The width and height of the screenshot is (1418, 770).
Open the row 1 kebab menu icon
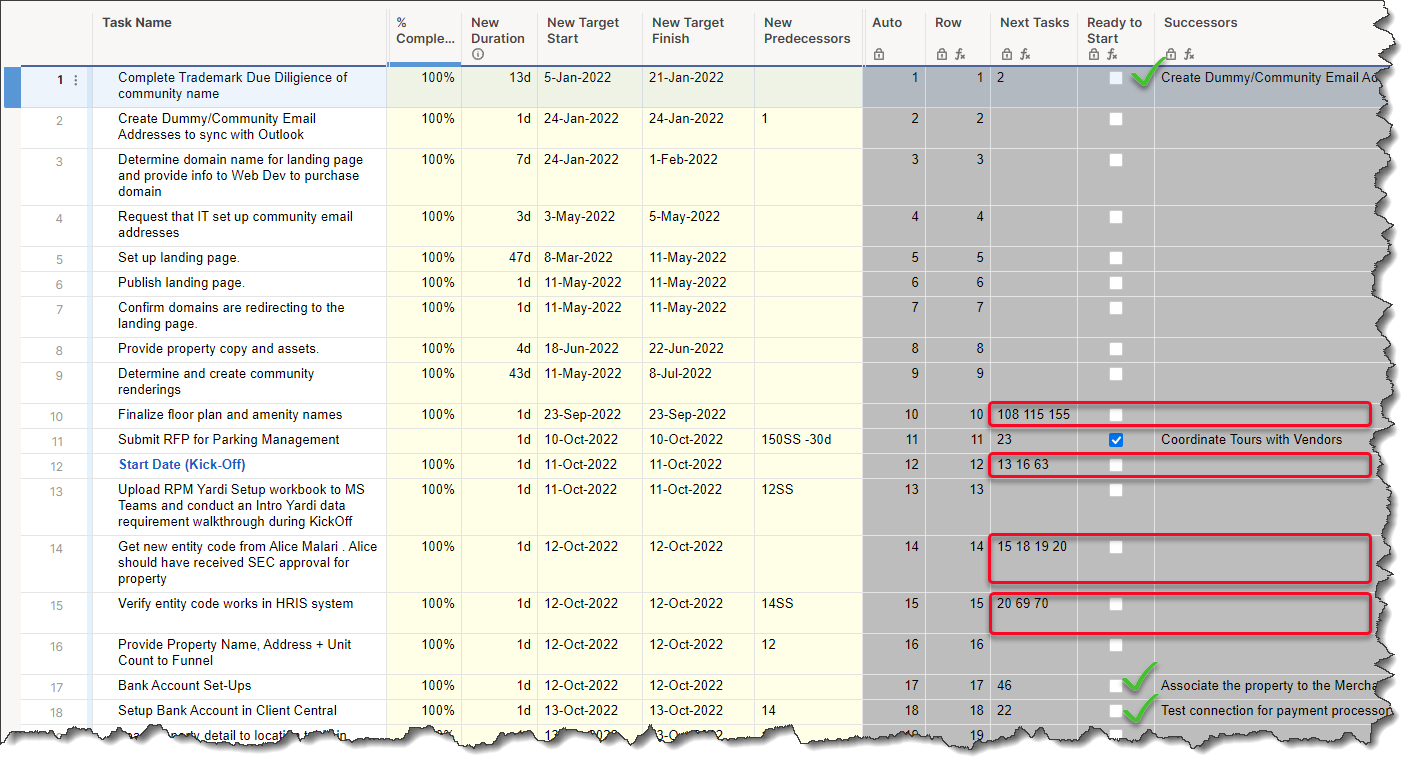[x=76, y=80]
